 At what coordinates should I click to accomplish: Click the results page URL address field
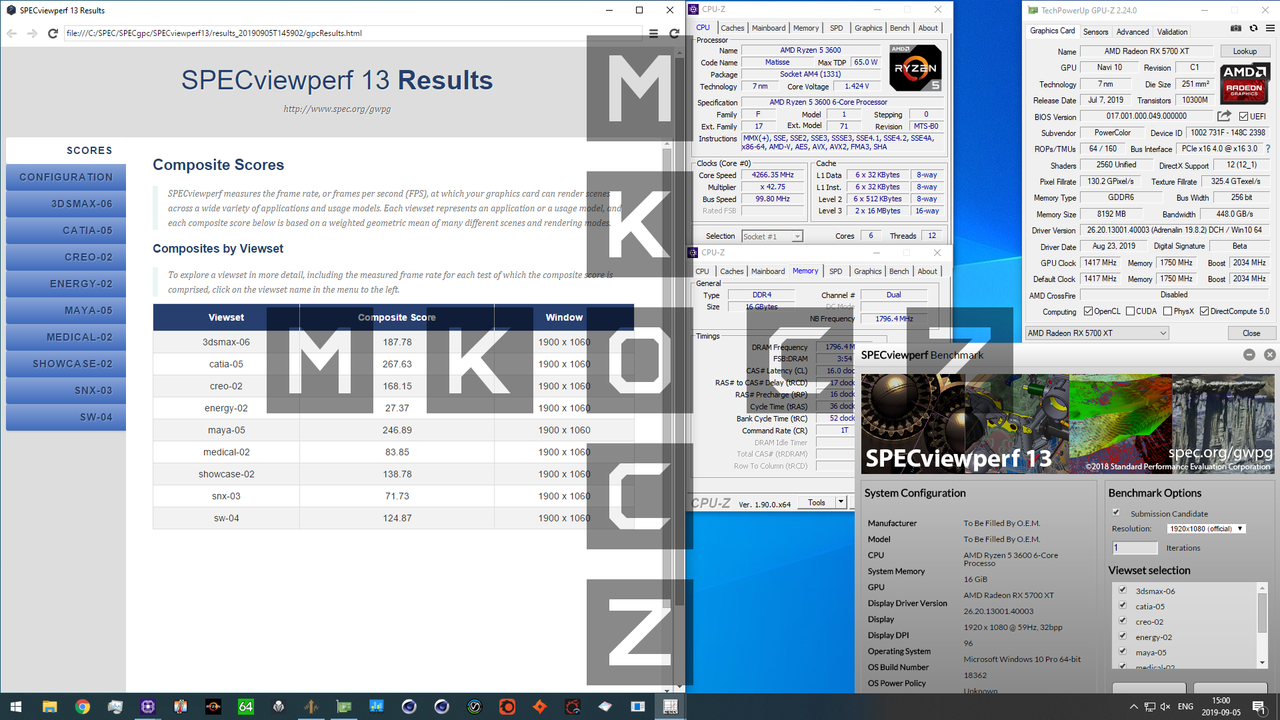pos(352,33)
